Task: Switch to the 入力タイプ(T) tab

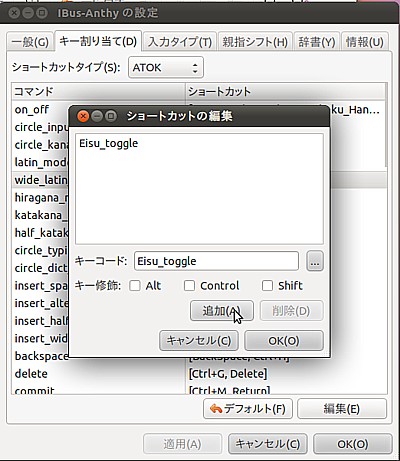Action: [x=180, y=42]
